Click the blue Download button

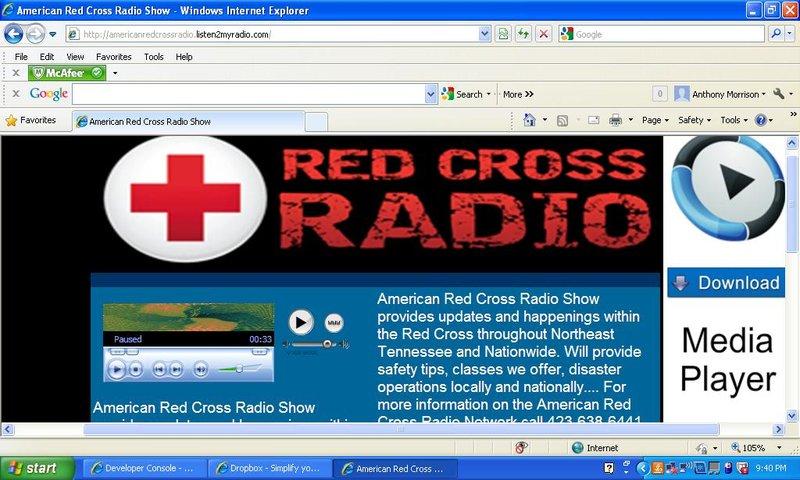[x=726, y=283]
